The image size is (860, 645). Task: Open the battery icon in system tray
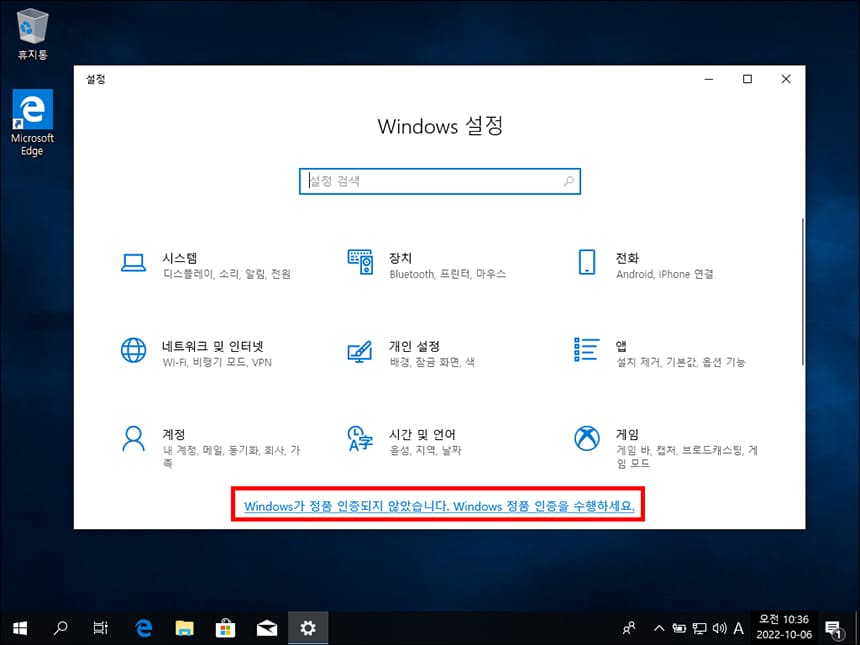tap(680, 628)
